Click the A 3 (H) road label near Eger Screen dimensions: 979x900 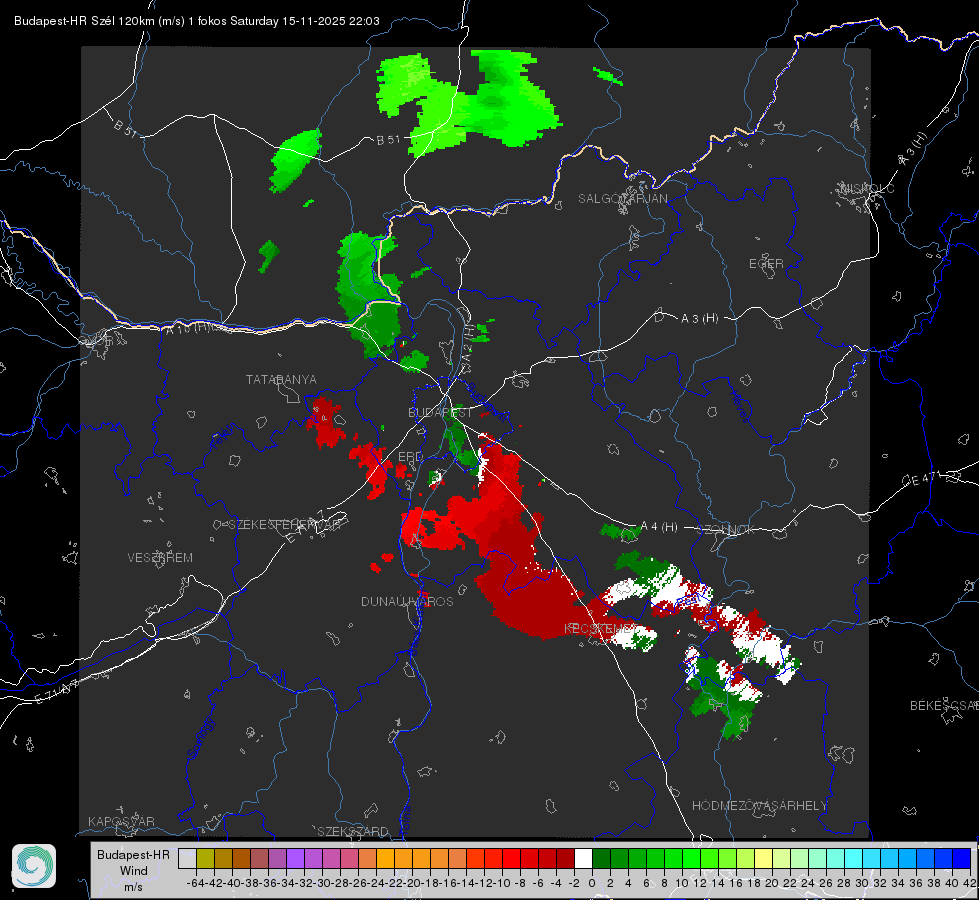699,319
